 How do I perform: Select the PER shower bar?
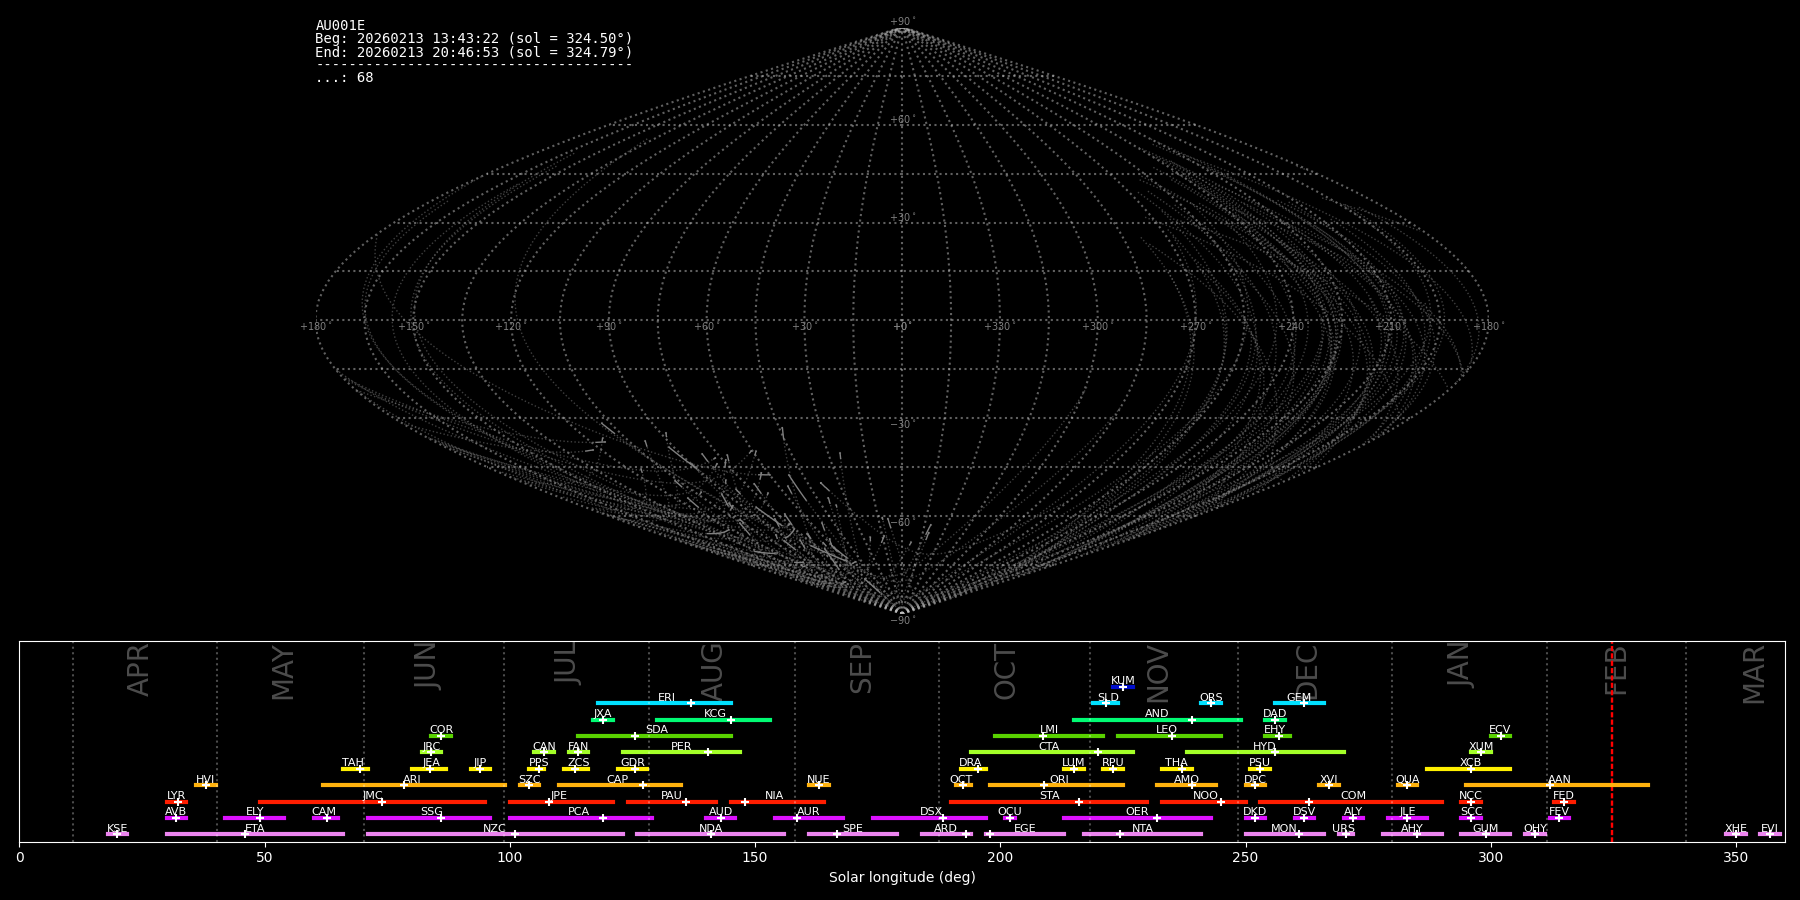pos(681,752)
